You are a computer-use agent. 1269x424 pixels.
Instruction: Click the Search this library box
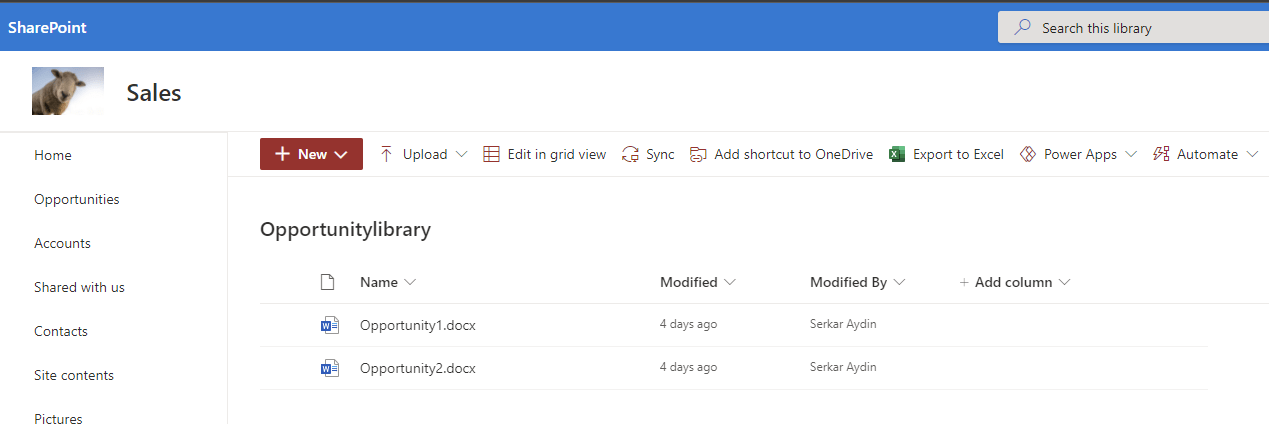click(x=1140, y=28)
